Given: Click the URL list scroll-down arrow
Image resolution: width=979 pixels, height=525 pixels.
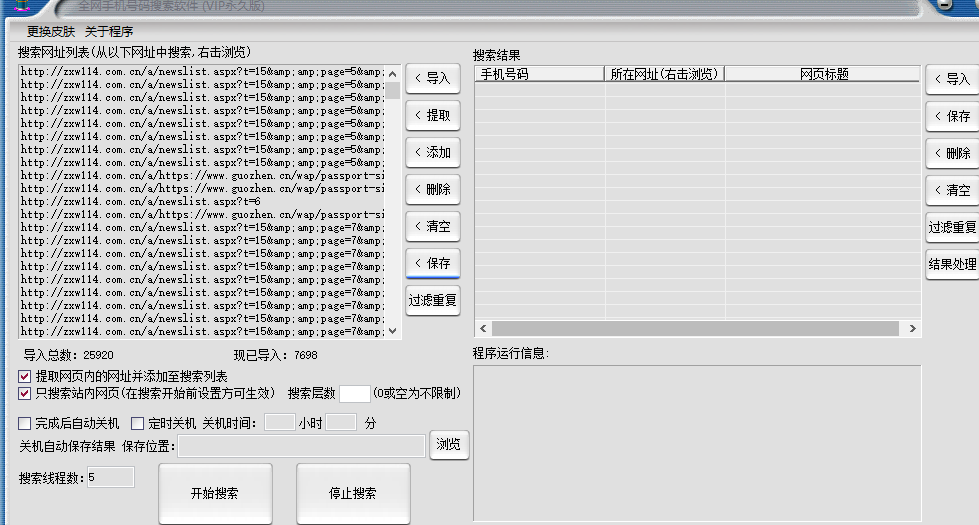Looking at the screenshot, I should (x=393, y=331).
